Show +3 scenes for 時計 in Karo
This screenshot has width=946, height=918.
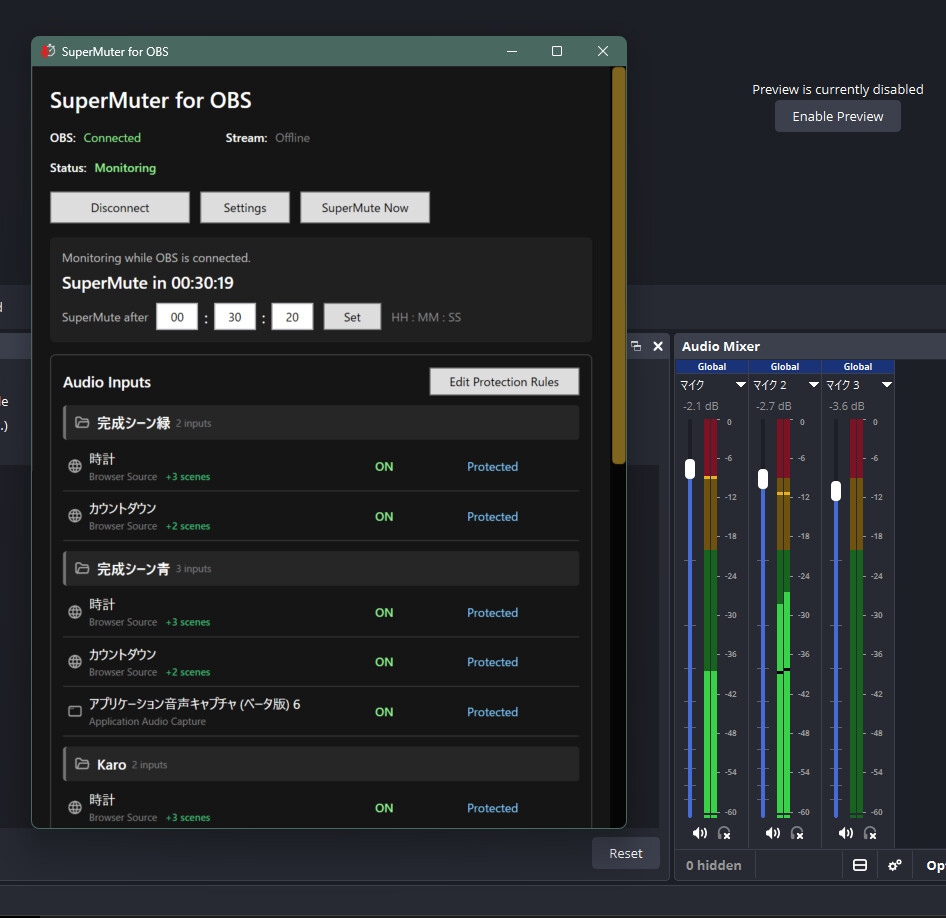point(188,817)
